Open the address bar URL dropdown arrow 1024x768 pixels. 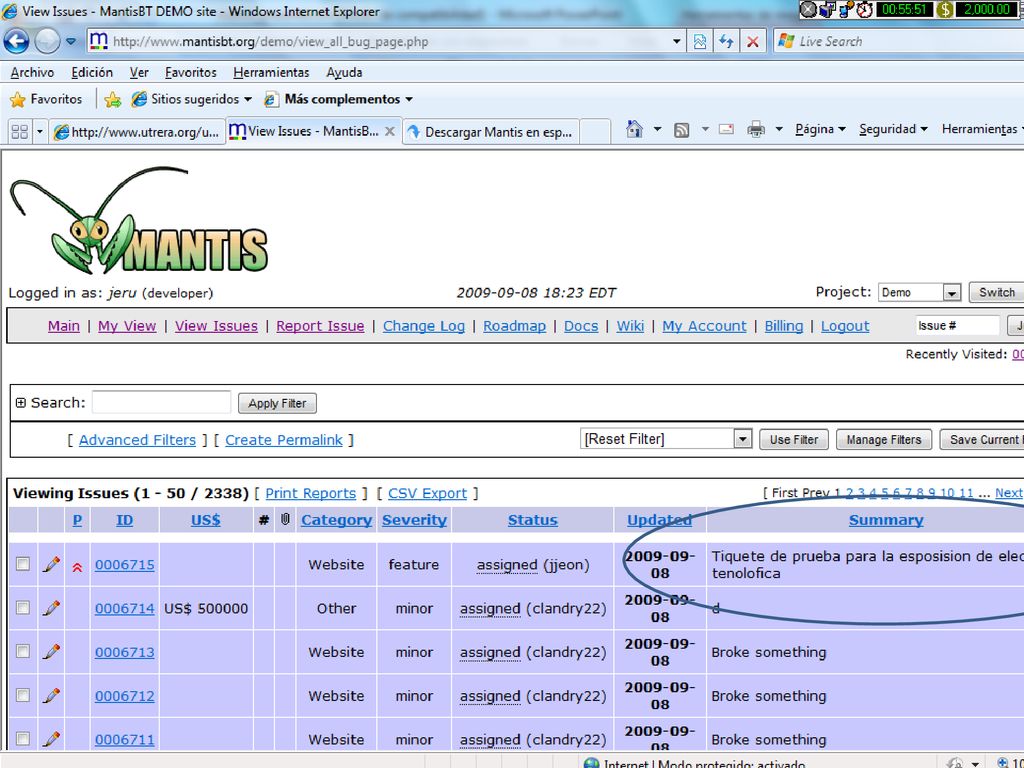(677, 42)
